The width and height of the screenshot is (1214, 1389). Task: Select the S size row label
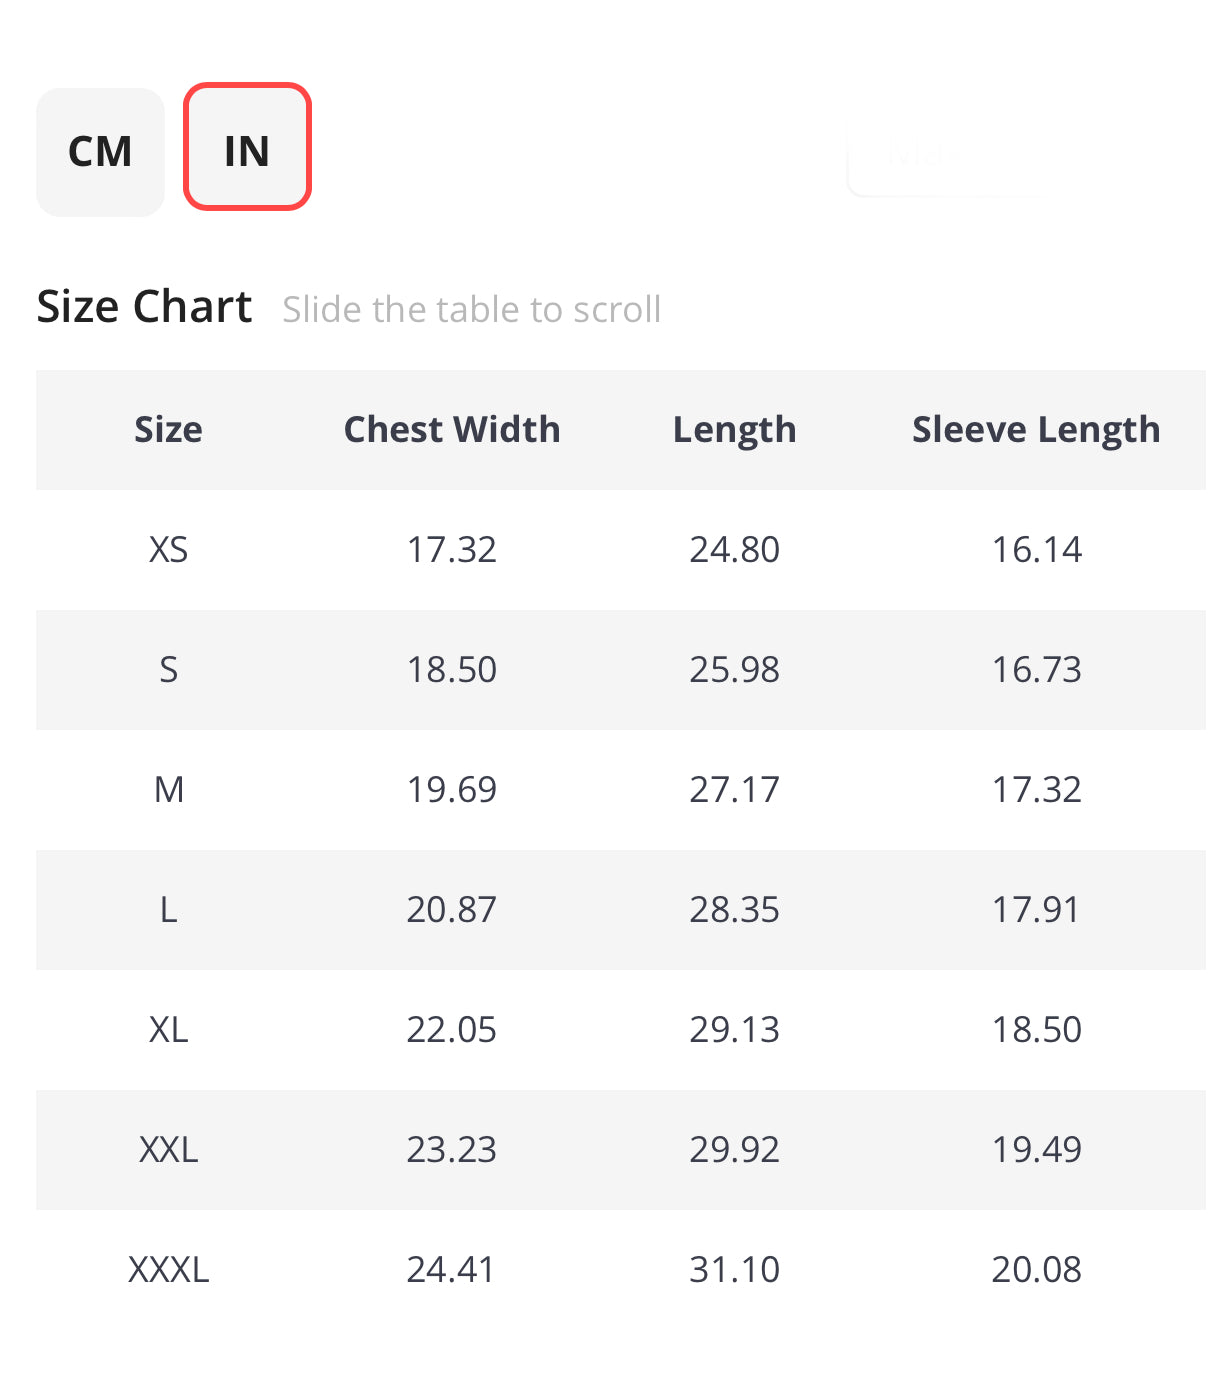click(168, 670)
